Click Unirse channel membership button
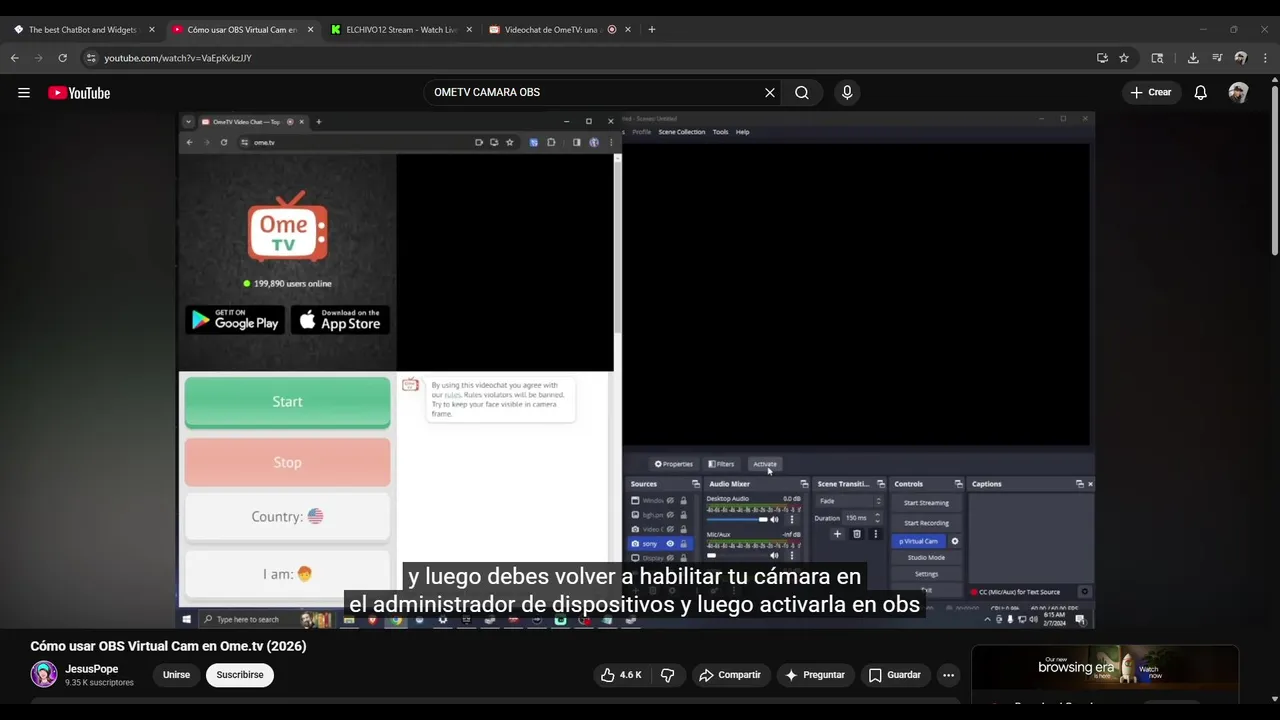The image size is (1280, 720). [176, 675]
